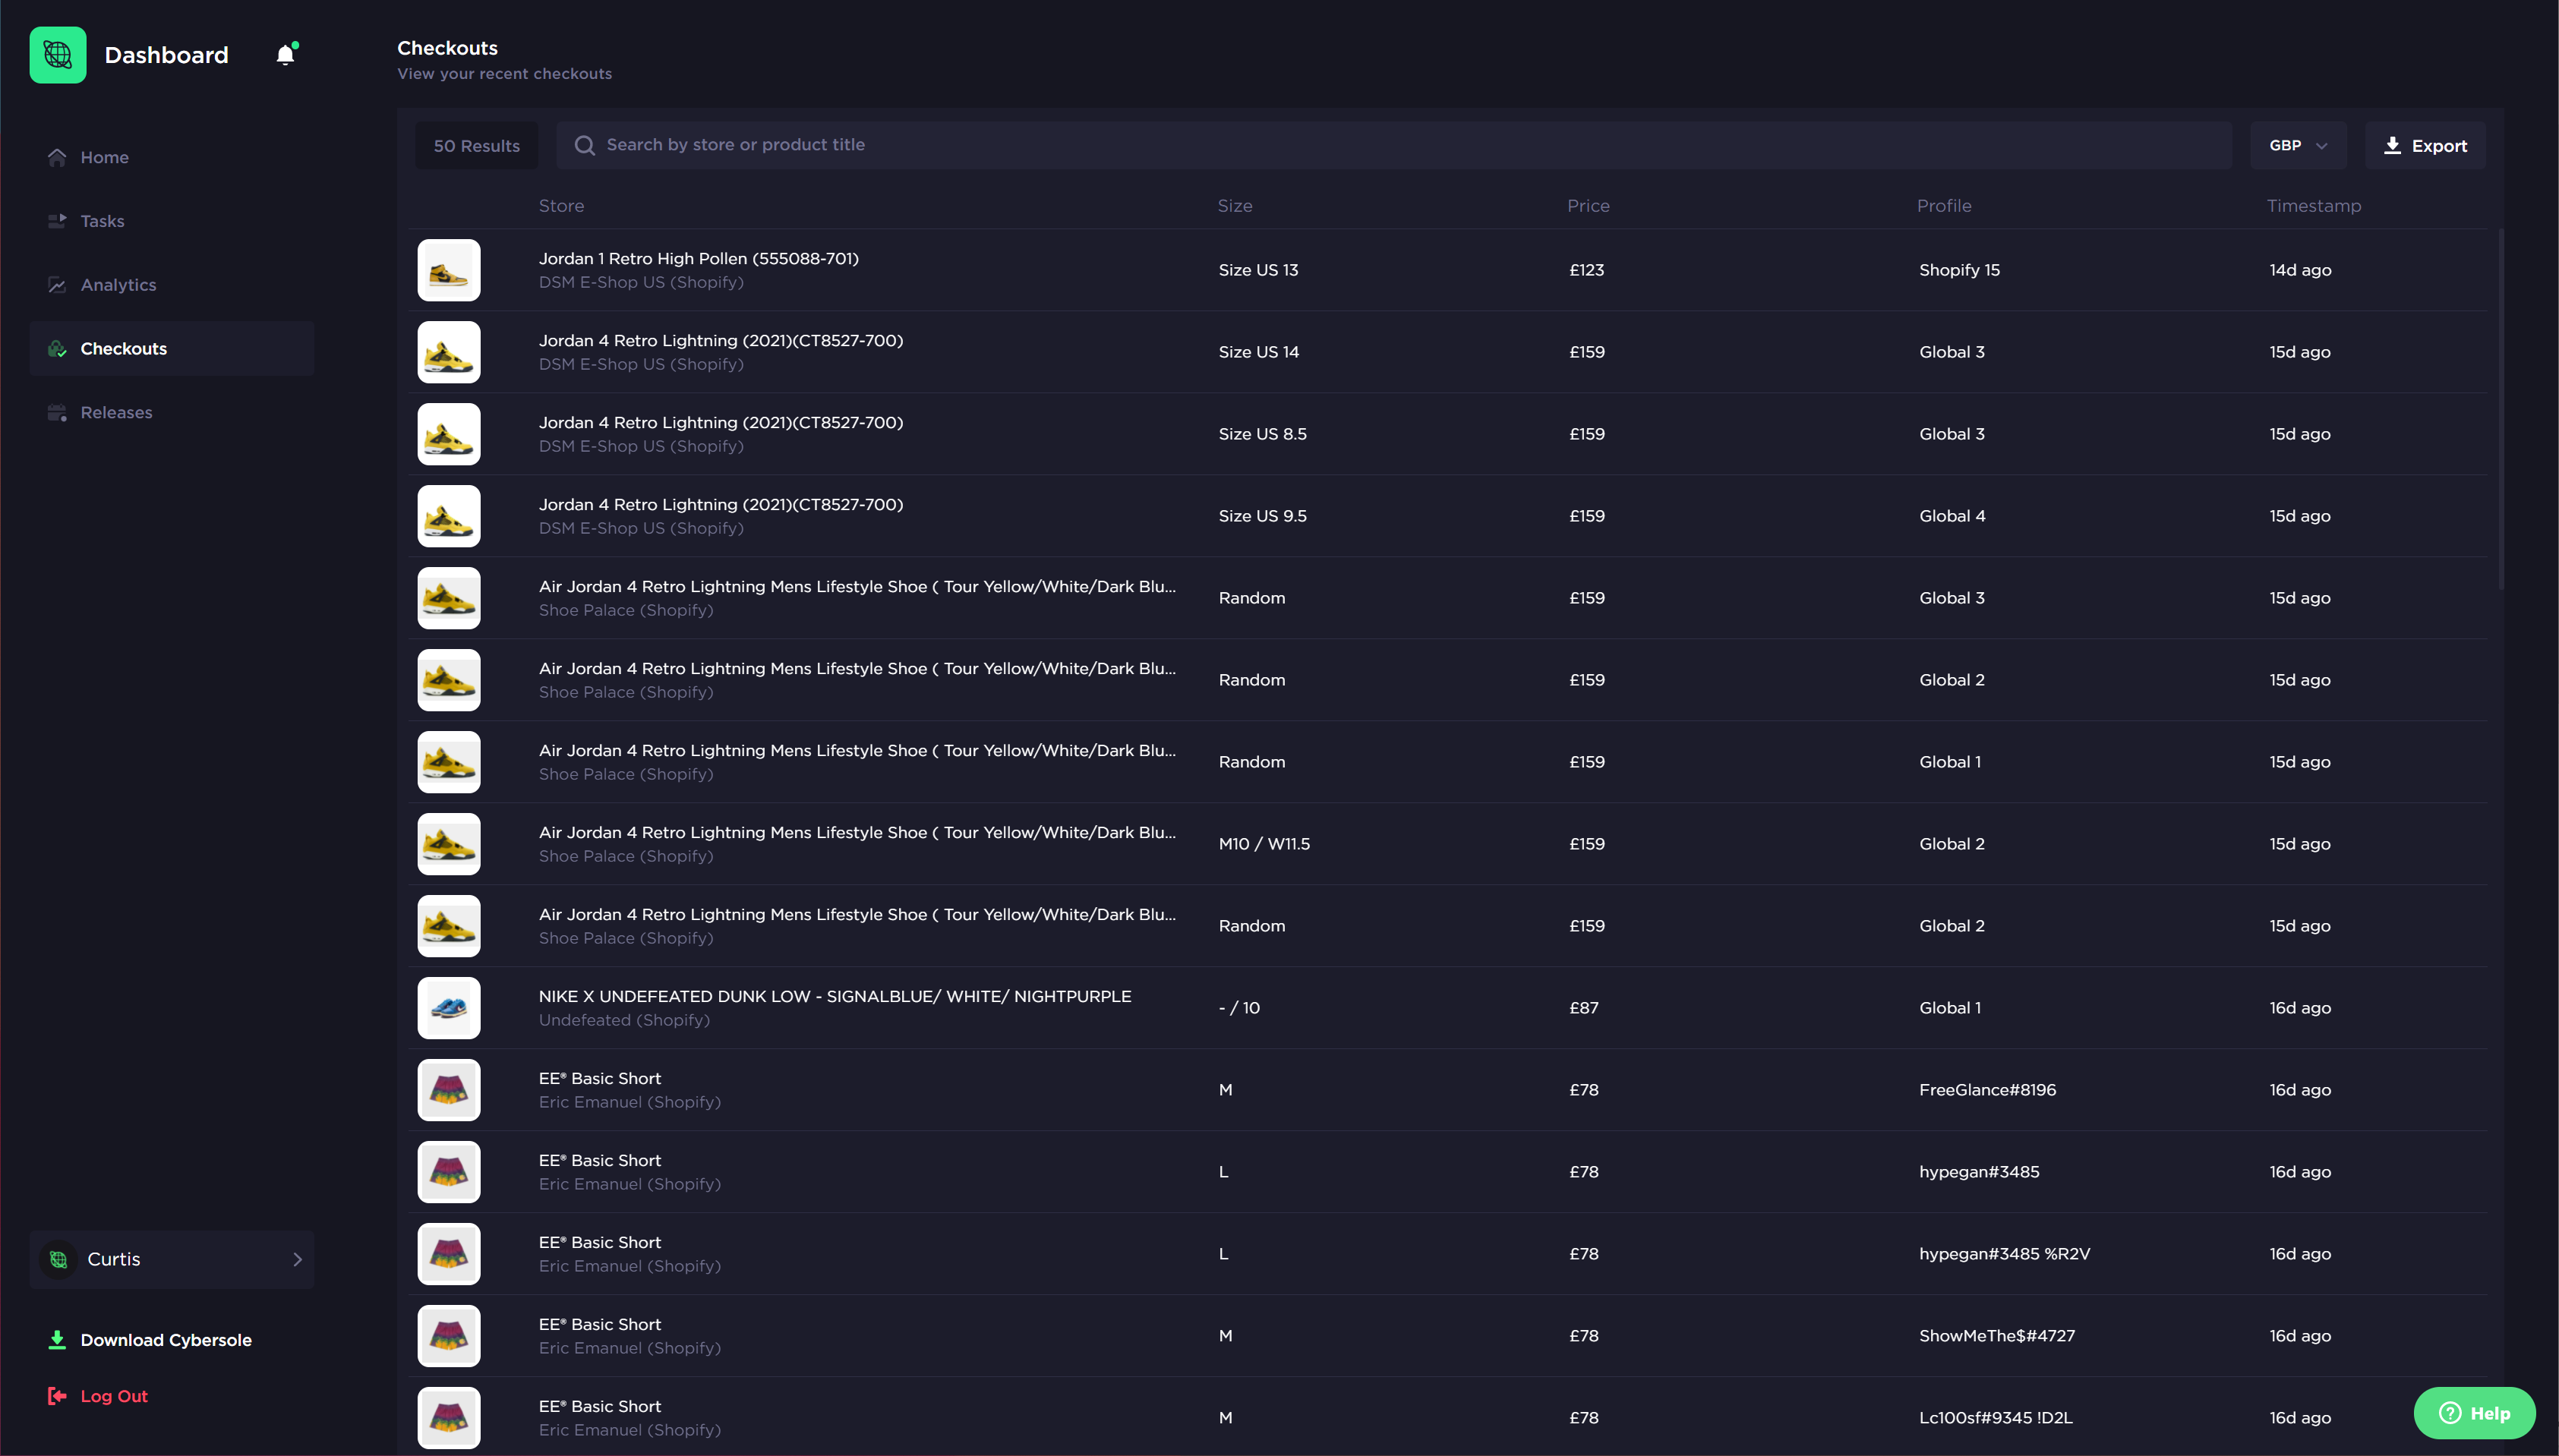
Task: Click Size US 13 cell
Action: (x=1258, y=270)
